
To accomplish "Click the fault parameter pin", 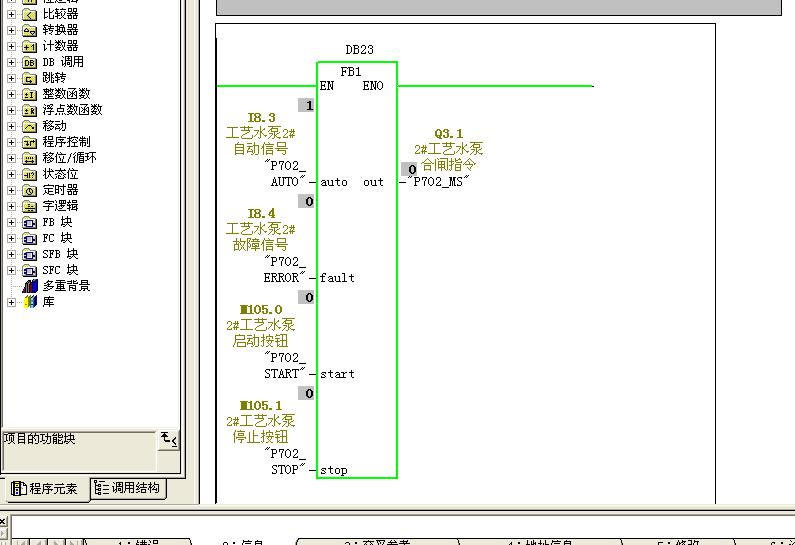I will (337, 278).
